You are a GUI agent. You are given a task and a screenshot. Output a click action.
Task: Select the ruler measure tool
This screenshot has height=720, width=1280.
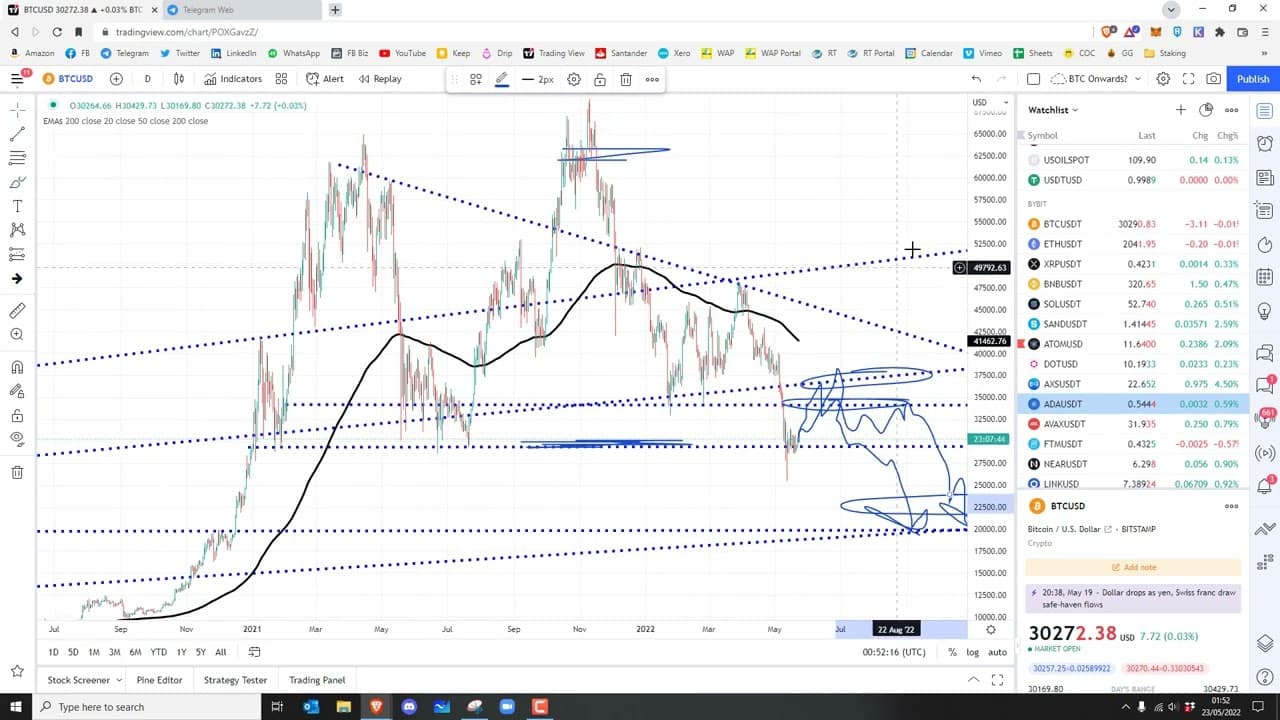17,311
